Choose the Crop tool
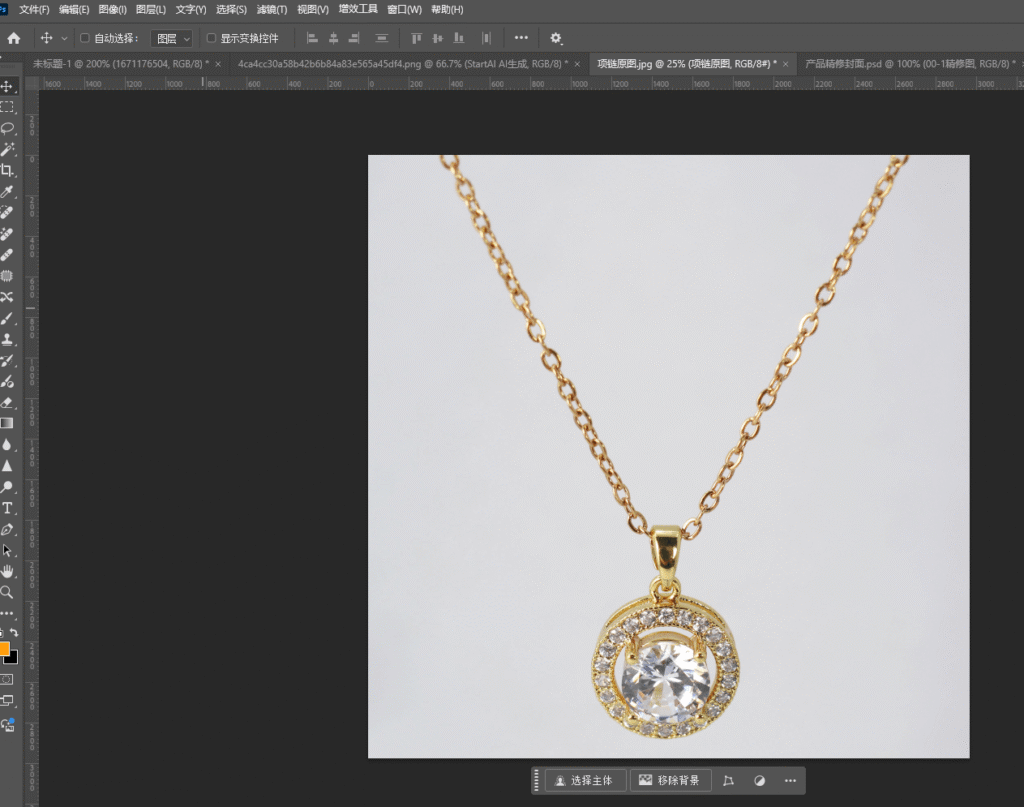 [x=7, y=170]
